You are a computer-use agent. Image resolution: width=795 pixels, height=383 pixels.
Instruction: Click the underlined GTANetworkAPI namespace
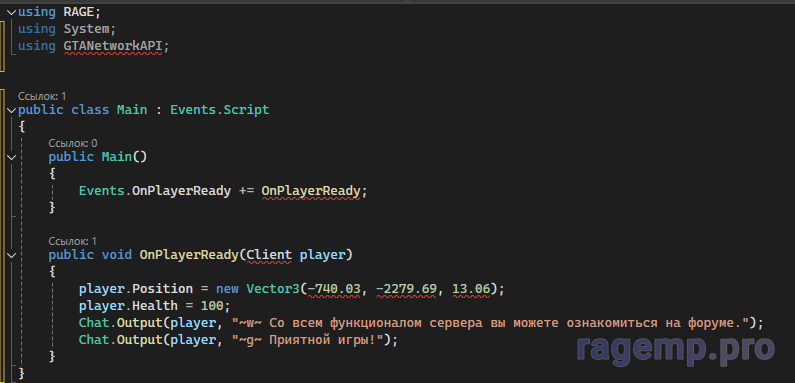point(113,46)
